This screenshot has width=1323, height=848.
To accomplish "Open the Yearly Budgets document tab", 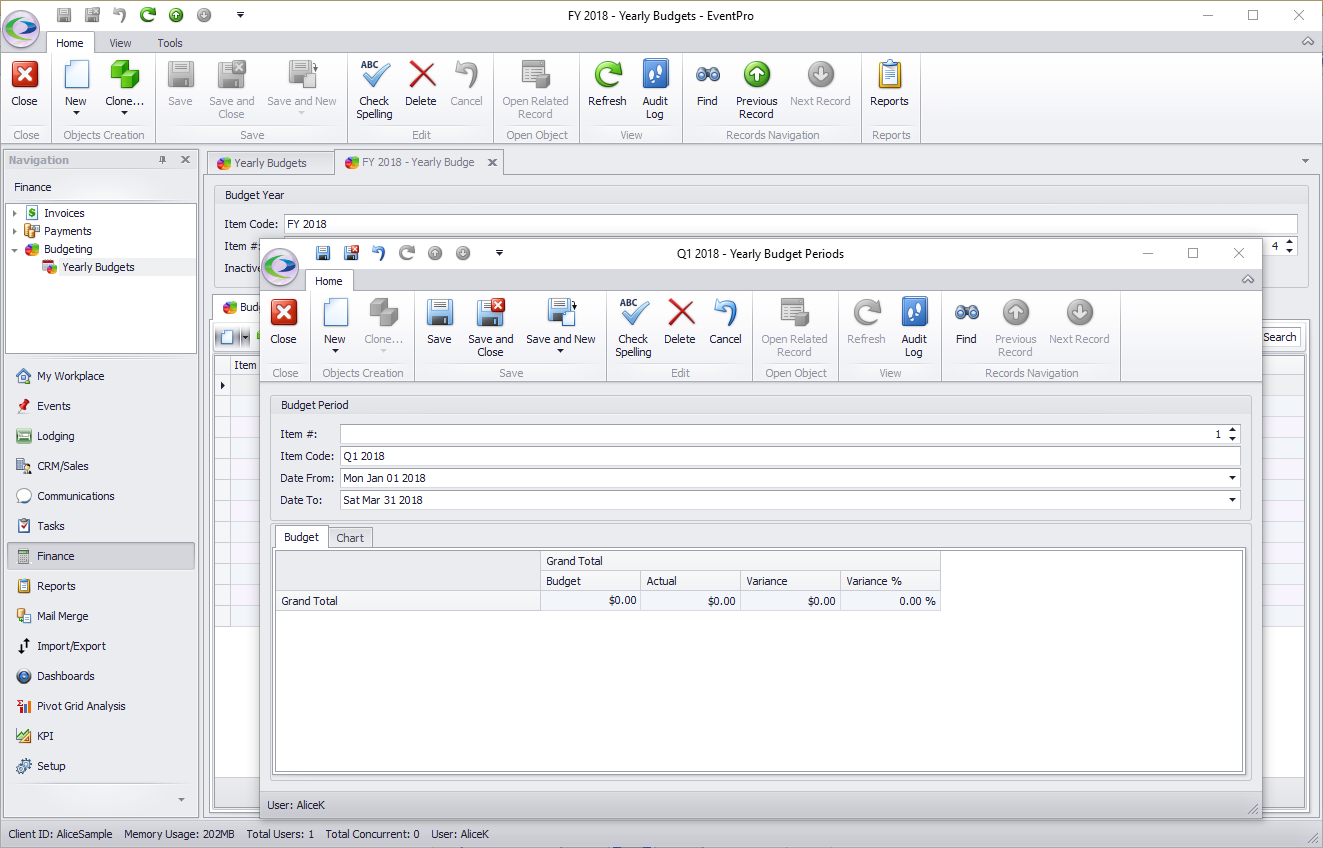I will click(x=271, y=163).
